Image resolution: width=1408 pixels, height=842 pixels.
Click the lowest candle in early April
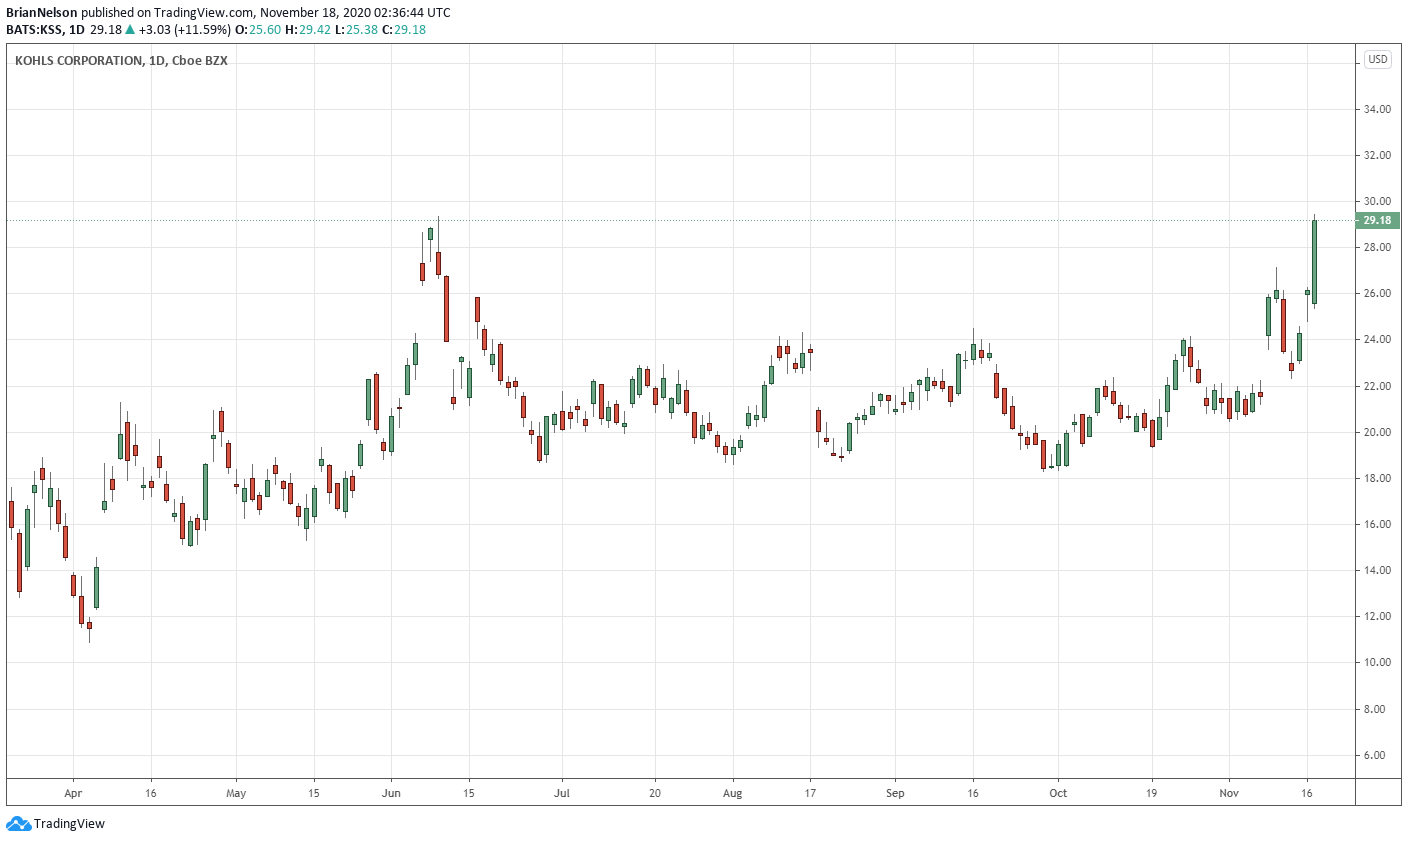[x=89, y=625]
